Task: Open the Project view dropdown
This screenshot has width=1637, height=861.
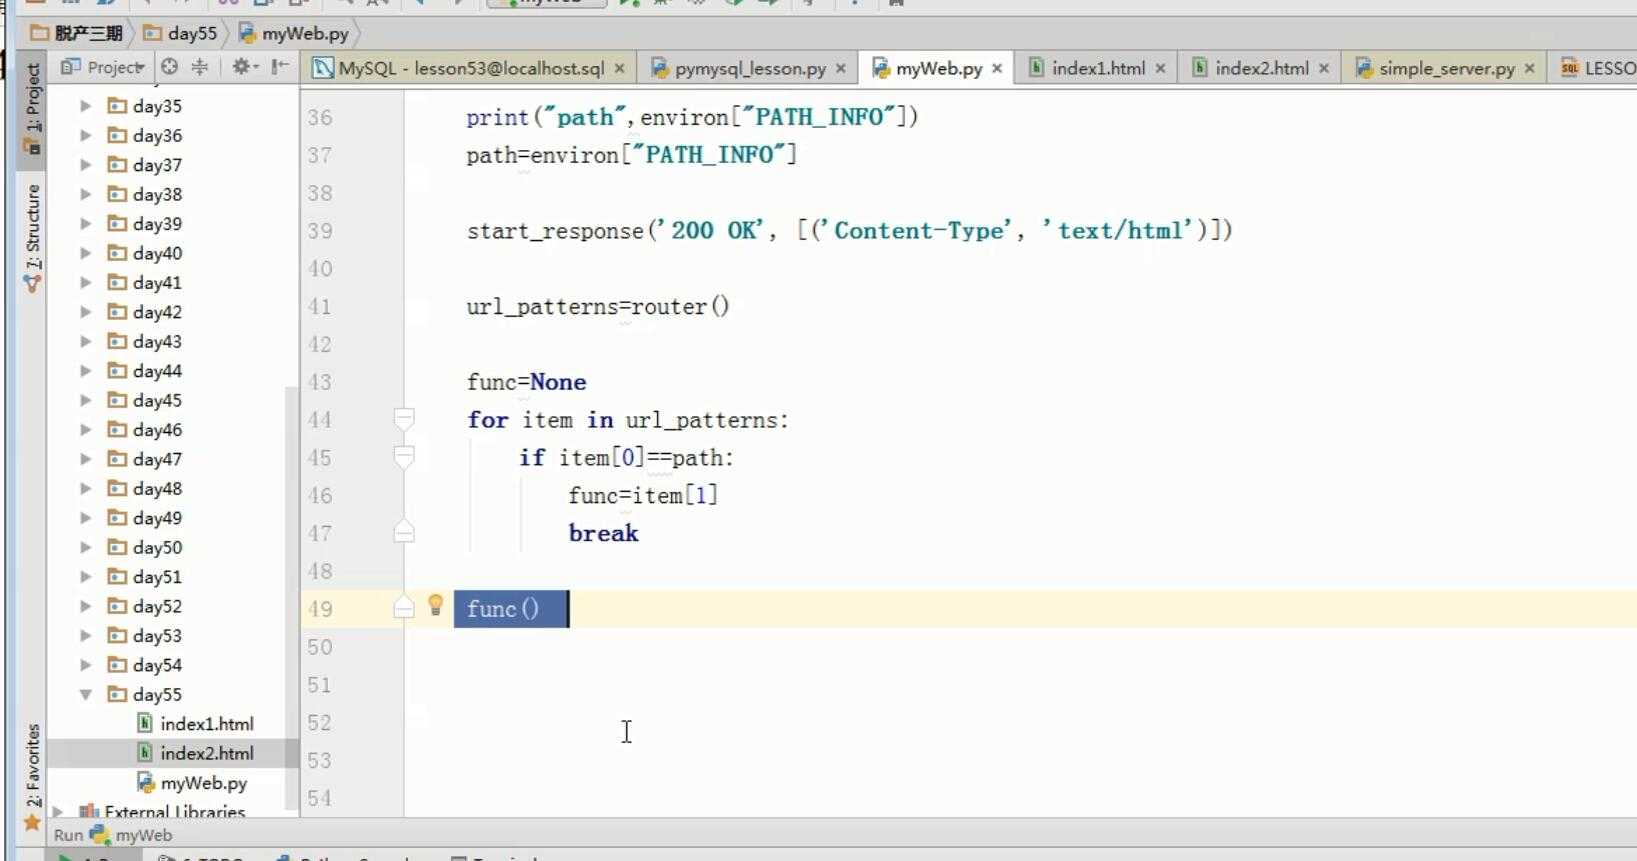Action: click(104, 67)
